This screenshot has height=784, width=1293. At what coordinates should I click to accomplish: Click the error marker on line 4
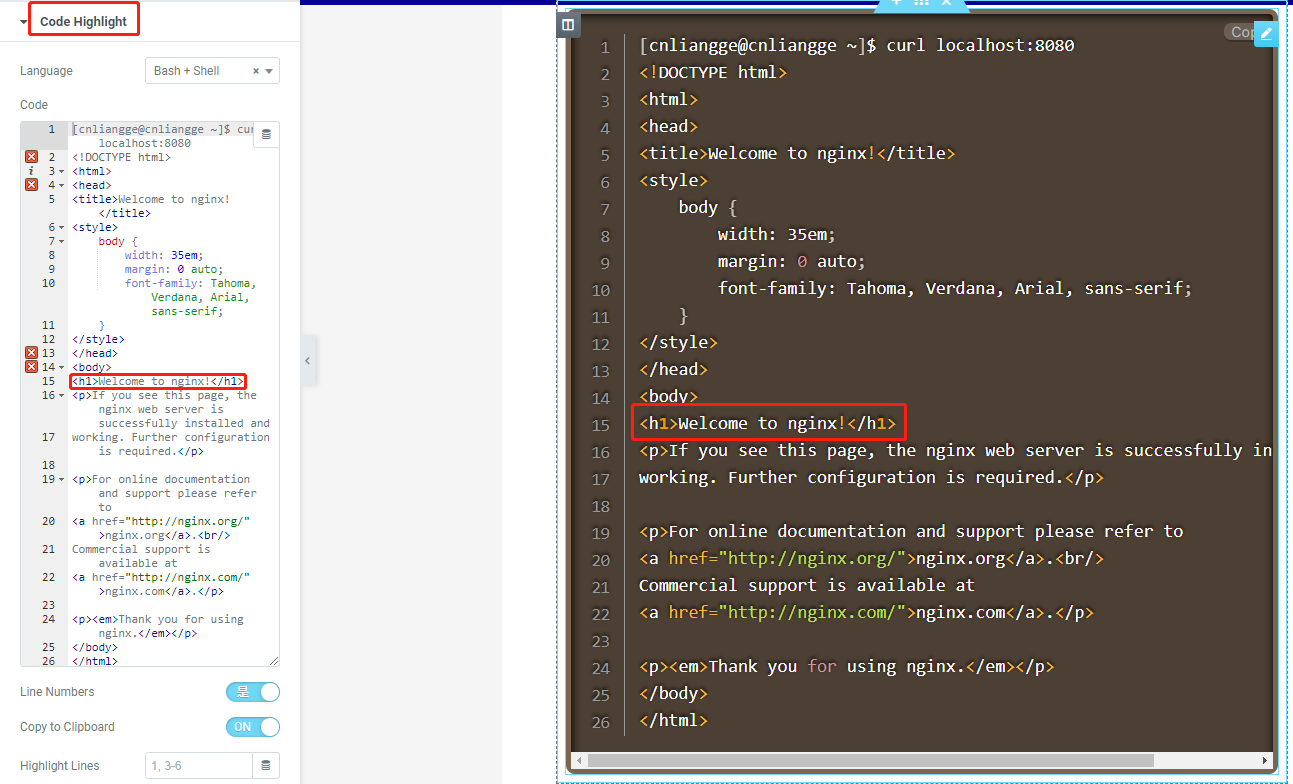click(x=31, y=185)
